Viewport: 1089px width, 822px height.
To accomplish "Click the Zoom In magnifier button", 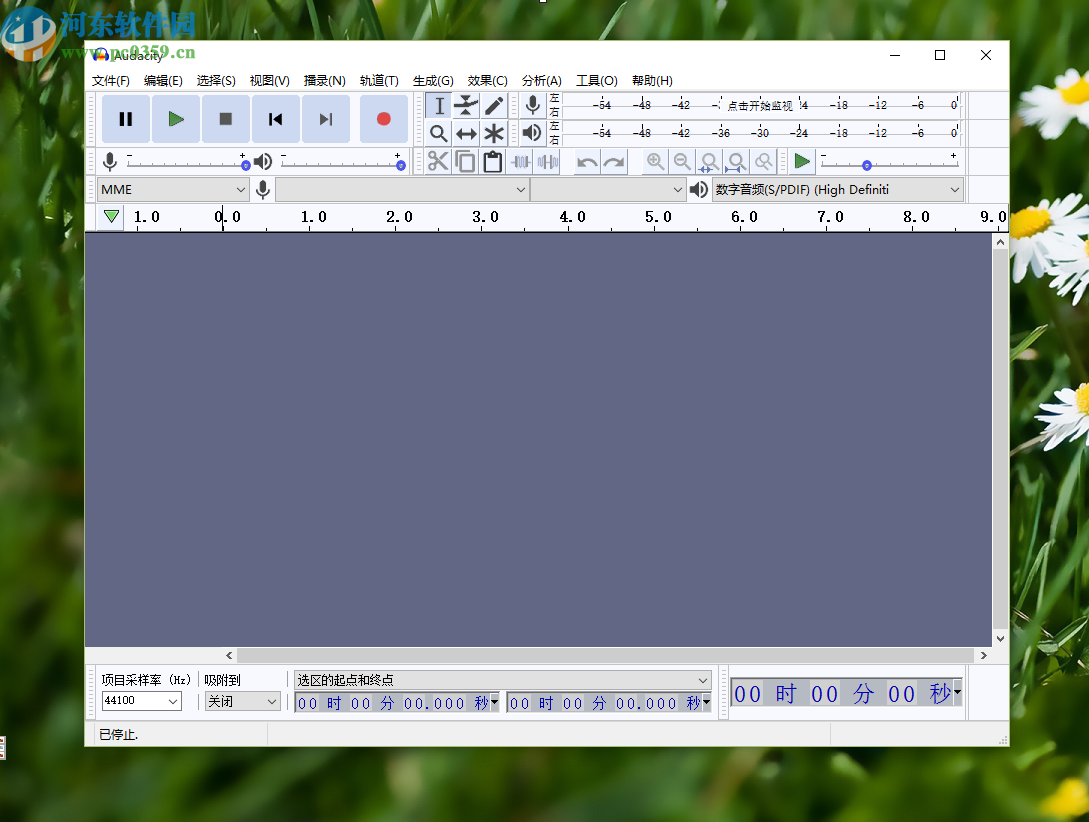I will [x=655, y=162].
